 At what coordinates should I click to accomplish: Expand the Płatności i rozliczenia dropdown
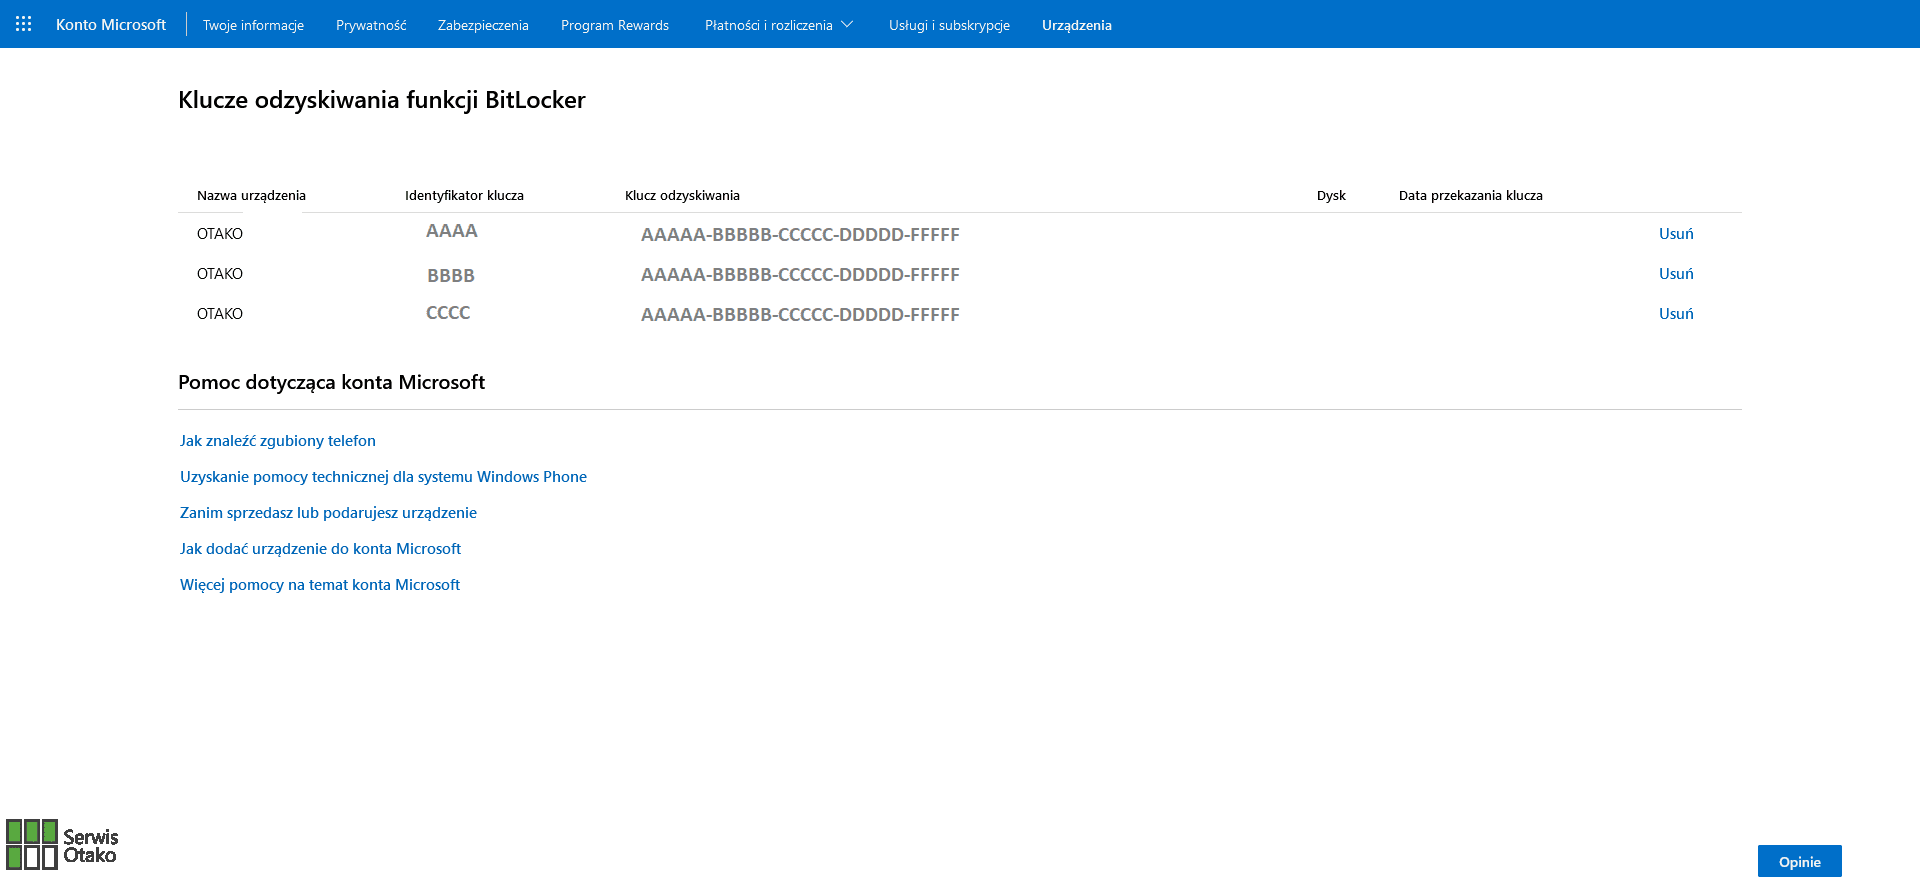point(778,25)
